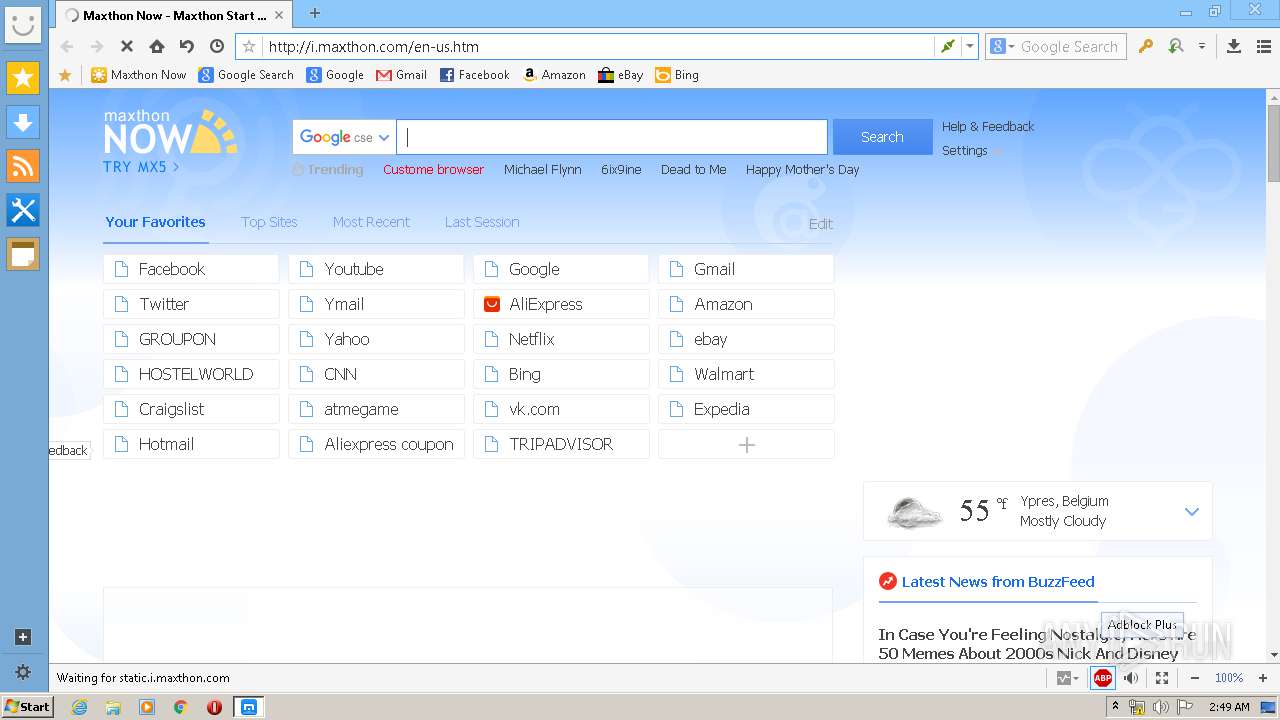Open Windows Start menu
The height and width of the screenshot is (720, 1280).
coord(27,706)
